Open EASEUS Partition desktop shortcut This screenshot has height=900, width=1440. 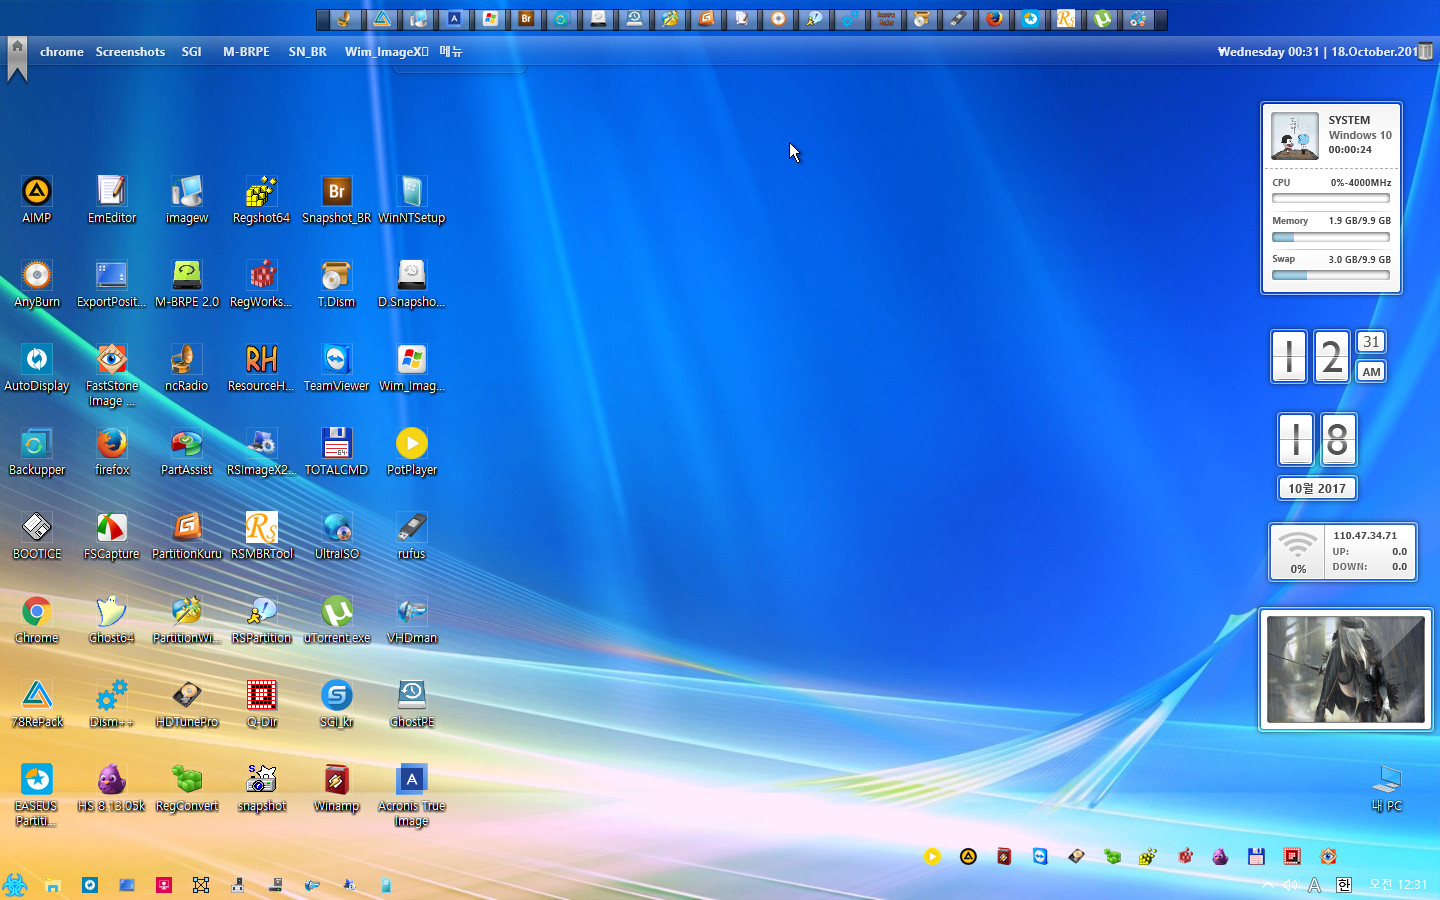point(37,795)
